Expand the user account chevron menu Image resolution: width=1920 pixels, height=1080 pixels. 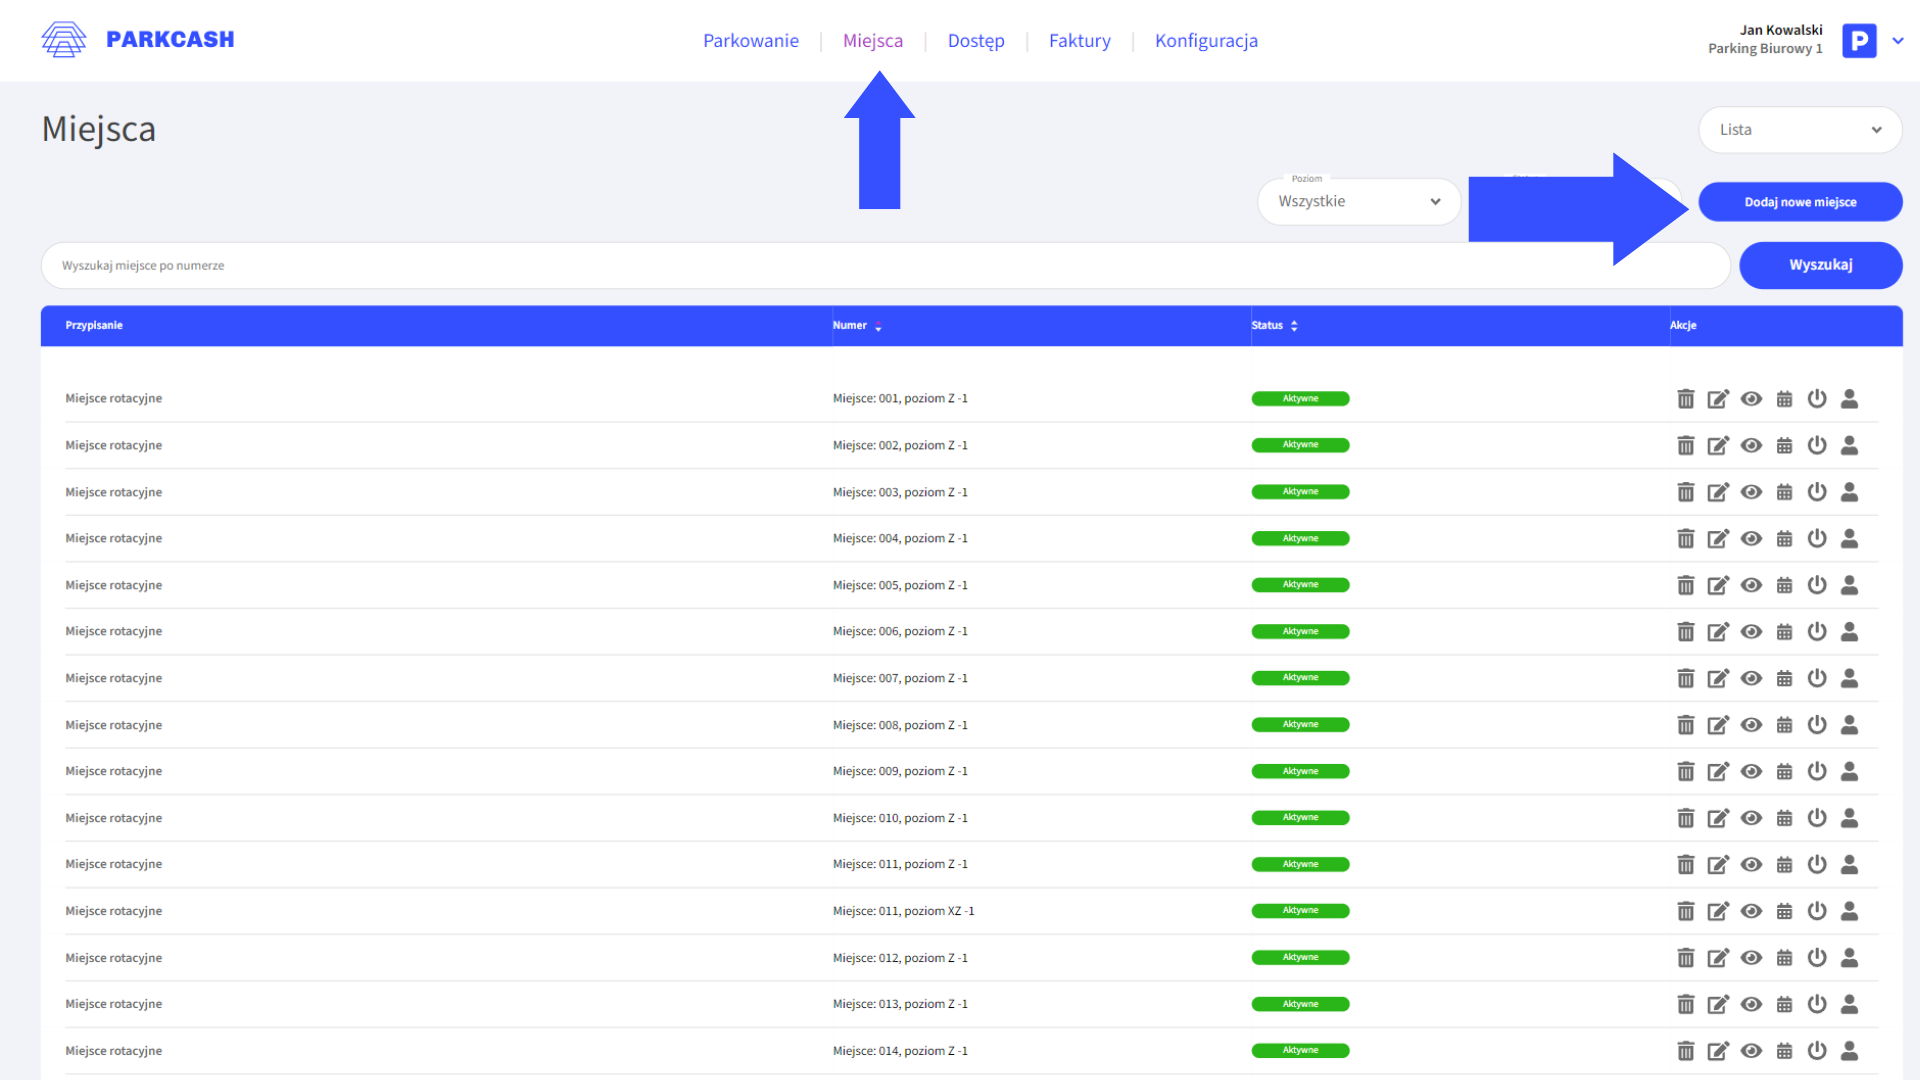[x=1898, y=41]
